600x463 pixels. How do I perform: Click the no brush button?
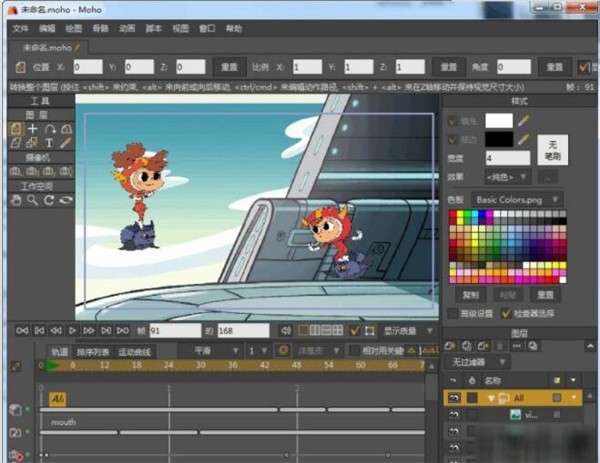pyautogui.click(x=553, y=150)
